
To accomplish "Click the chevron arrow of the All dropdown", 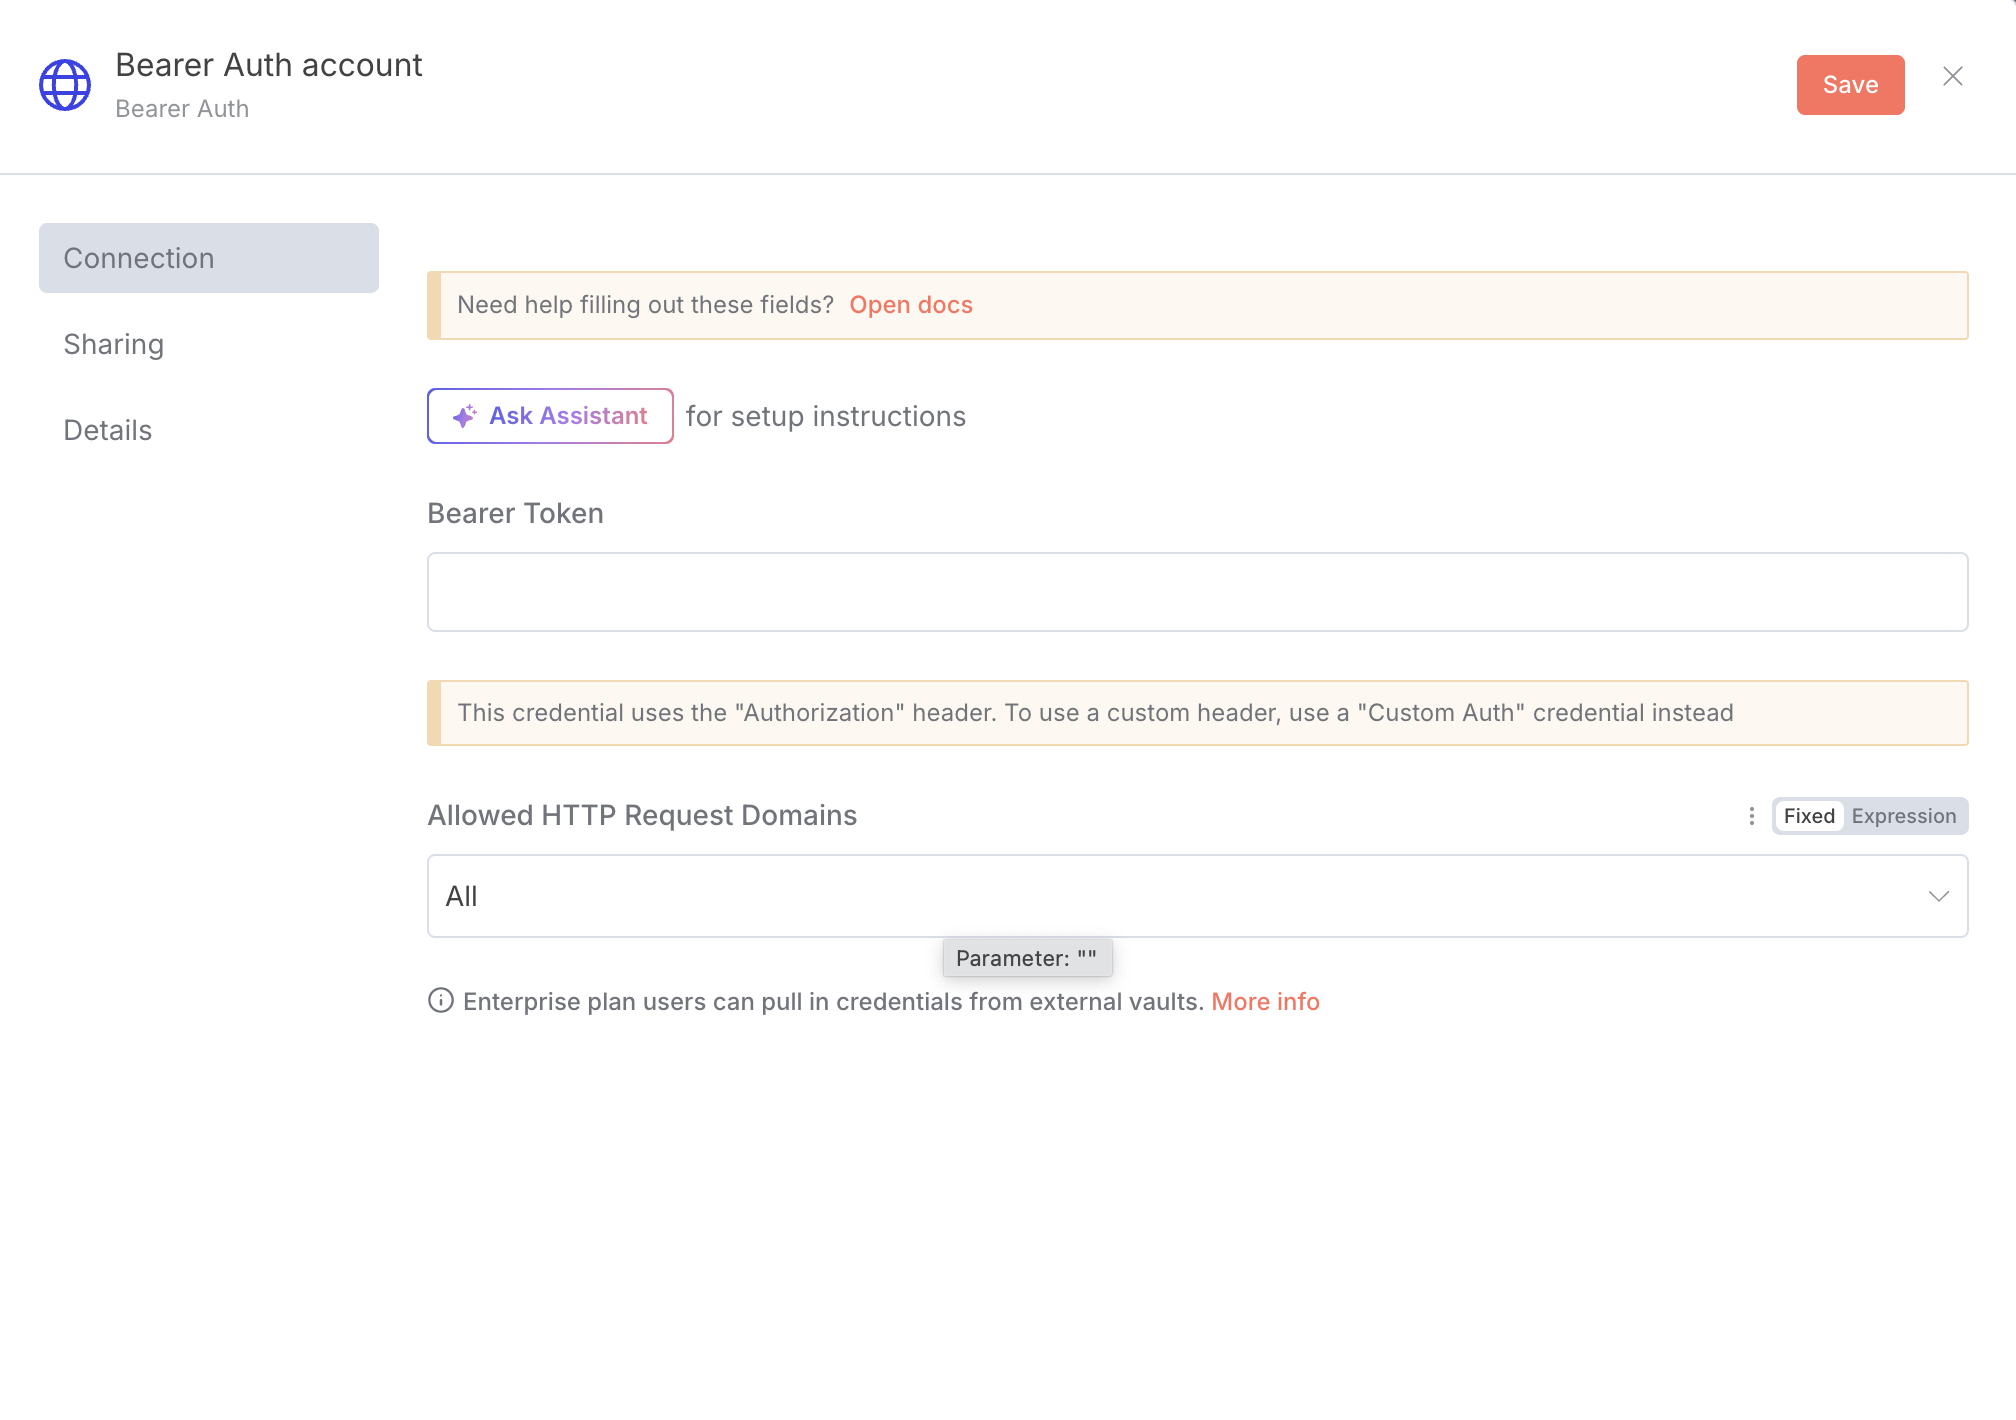I will [1938, 896].
